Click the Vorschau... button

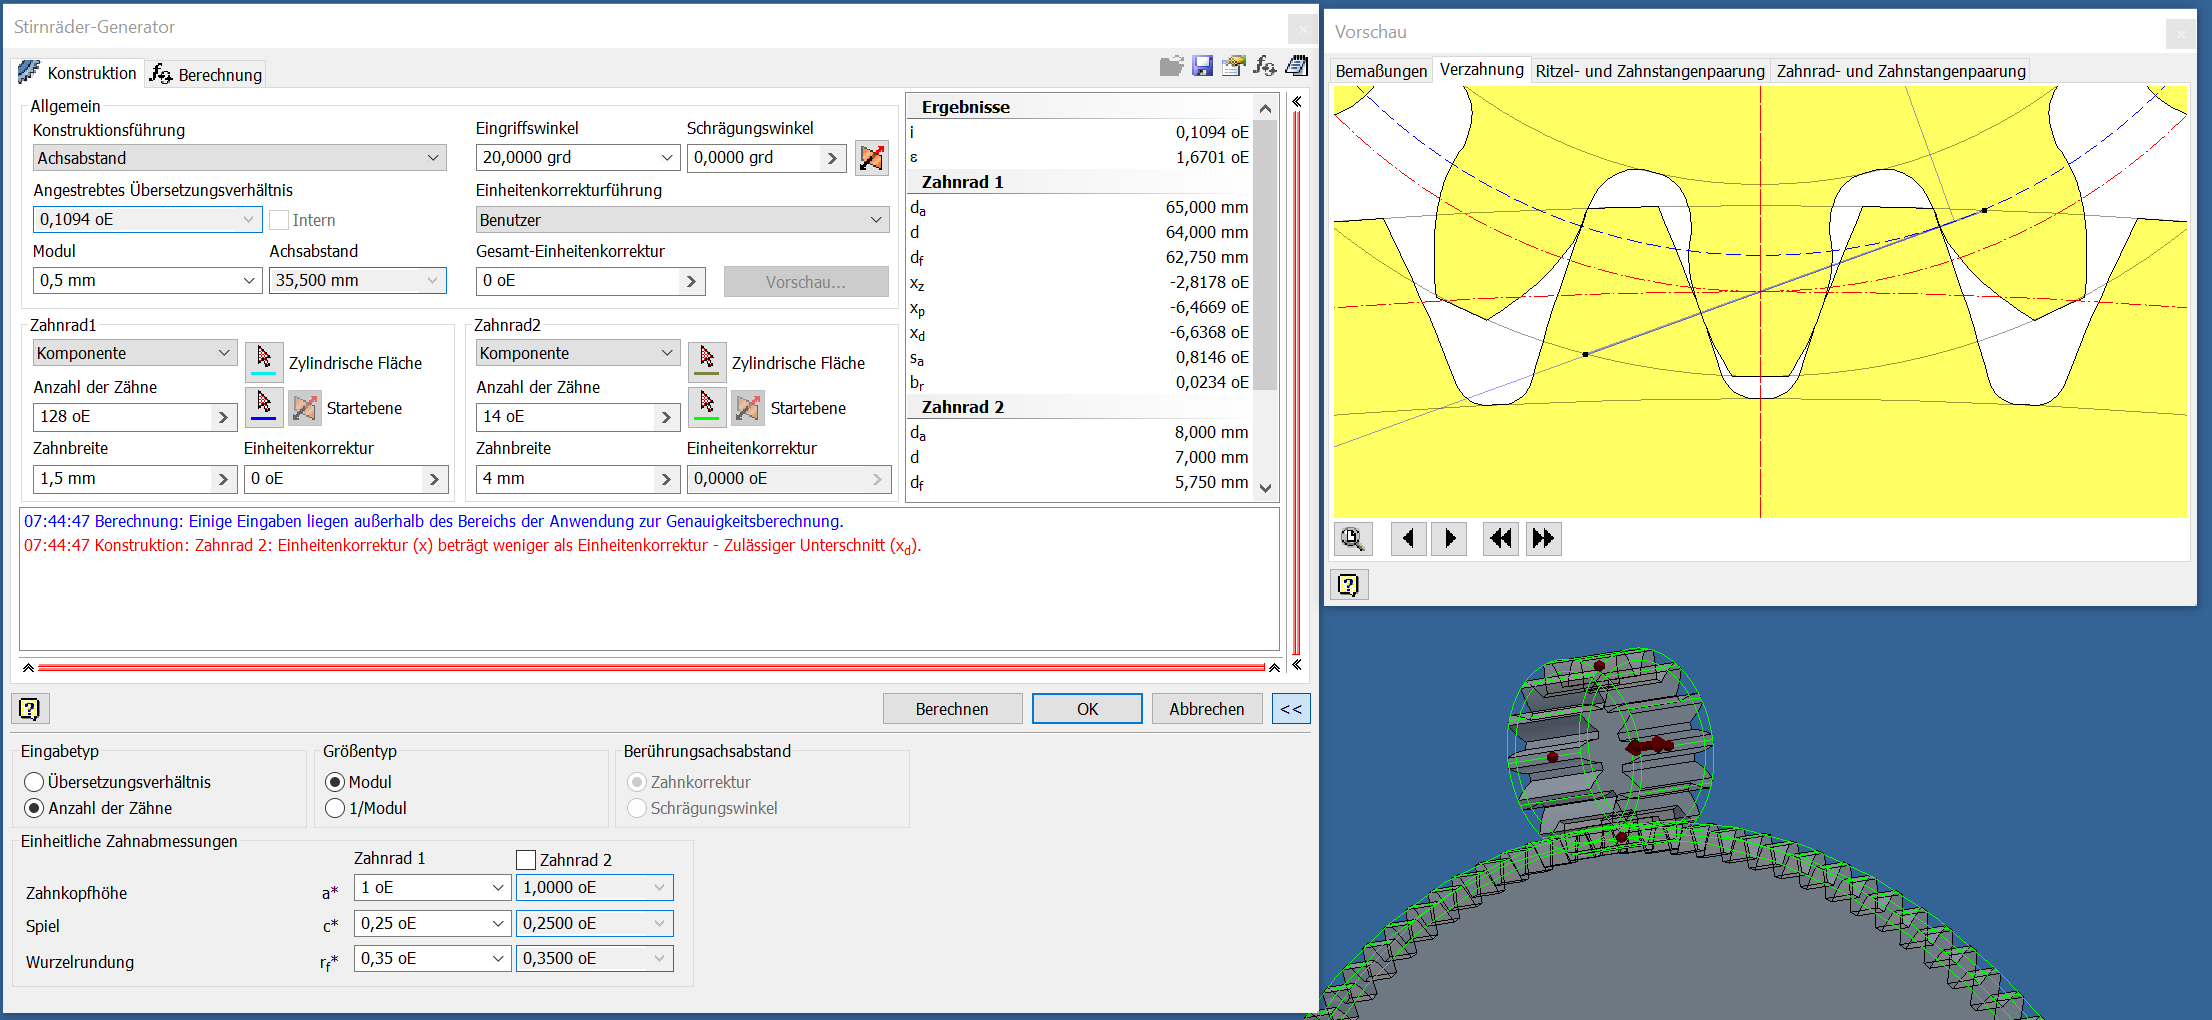tap(806, 282)
